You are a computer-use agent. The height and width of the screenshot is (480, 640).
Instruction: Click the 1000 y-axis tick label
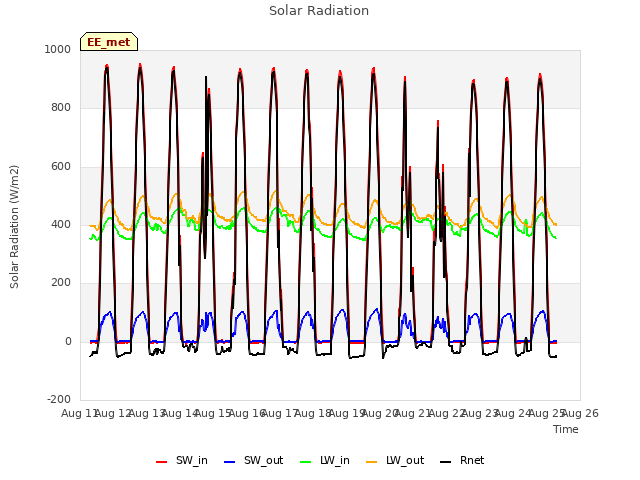(x=58, y=49)
